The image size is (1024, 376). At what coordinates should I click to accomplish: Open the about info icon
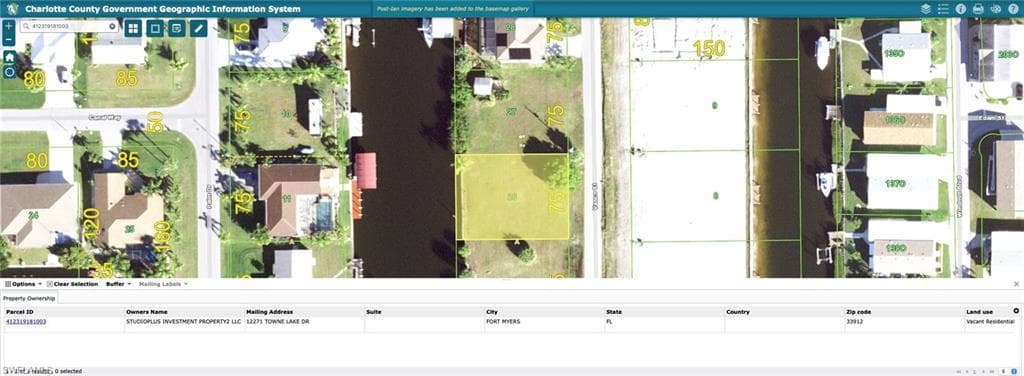click(961, 8)
